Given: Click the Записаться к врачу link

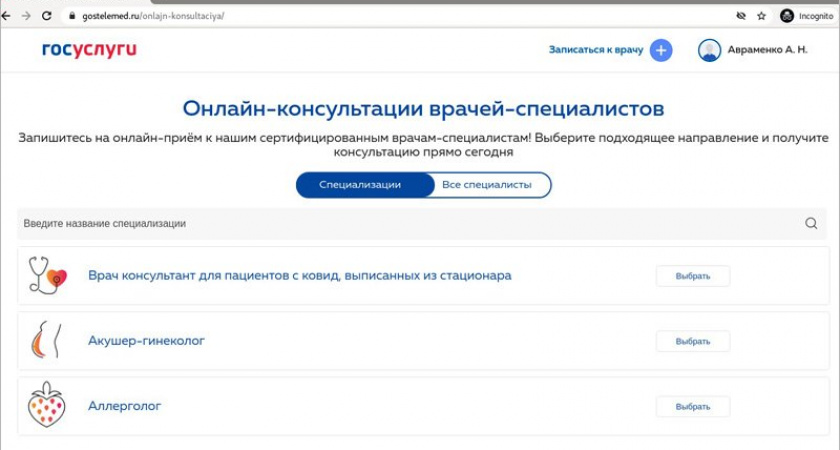Looking at the screenshot, I should [x=596, y=50].
